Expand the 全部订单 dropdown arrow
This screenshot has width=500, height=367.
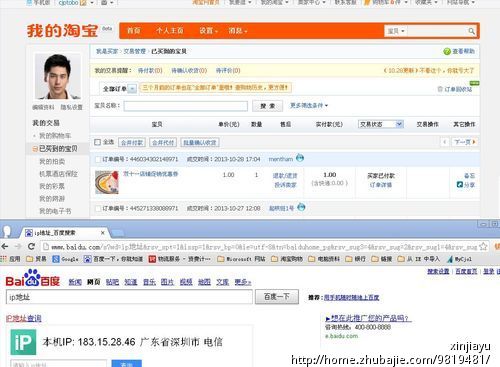click(132, 89)
